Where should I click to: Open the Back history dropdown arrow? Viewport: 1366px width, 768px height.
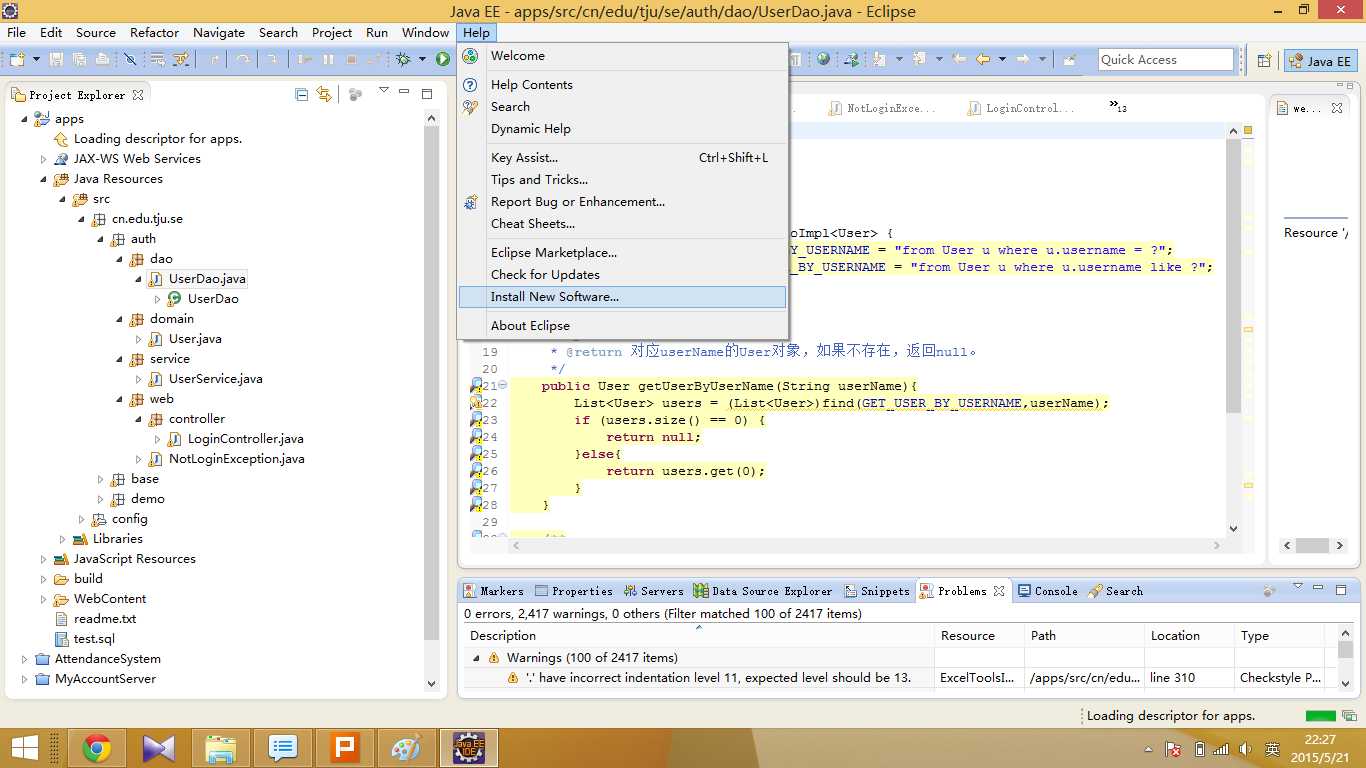[x=1001, y=60]
